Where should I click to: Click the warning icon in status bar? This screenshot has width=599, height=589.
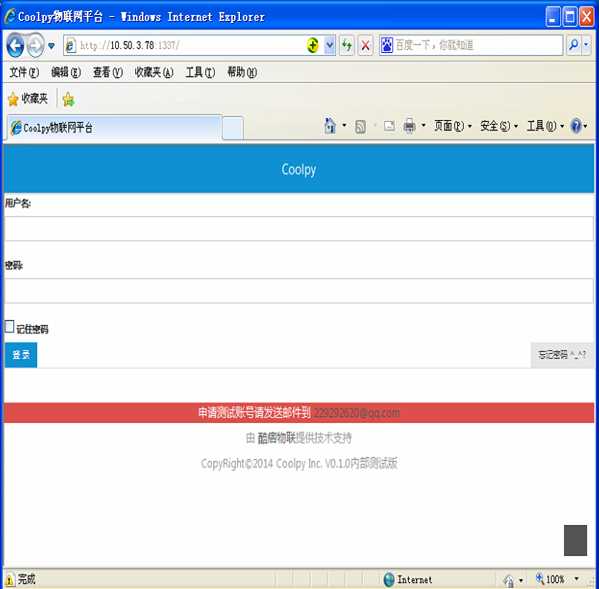pyautogui.click(x=9, y=580)
